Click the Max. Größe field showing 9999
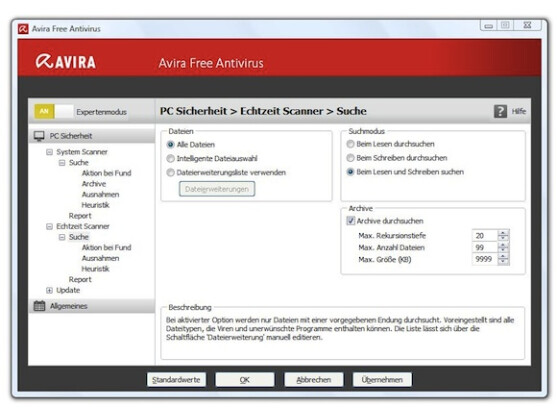Image resolution: width=557 pixels, height=418 pixels. (x=485, y=259)
